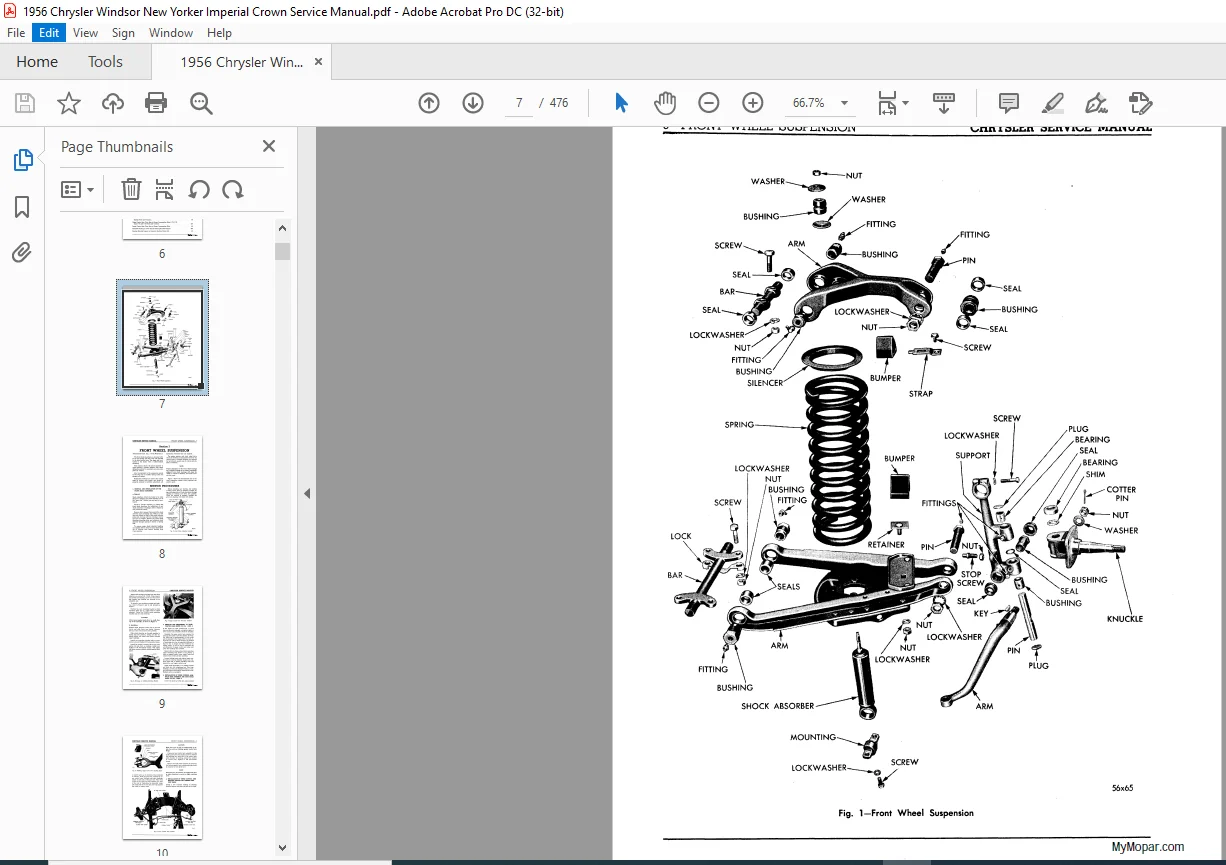1226x865 pixels.
Task: Activate the Selection arrow tool
Action: [621, 103]
